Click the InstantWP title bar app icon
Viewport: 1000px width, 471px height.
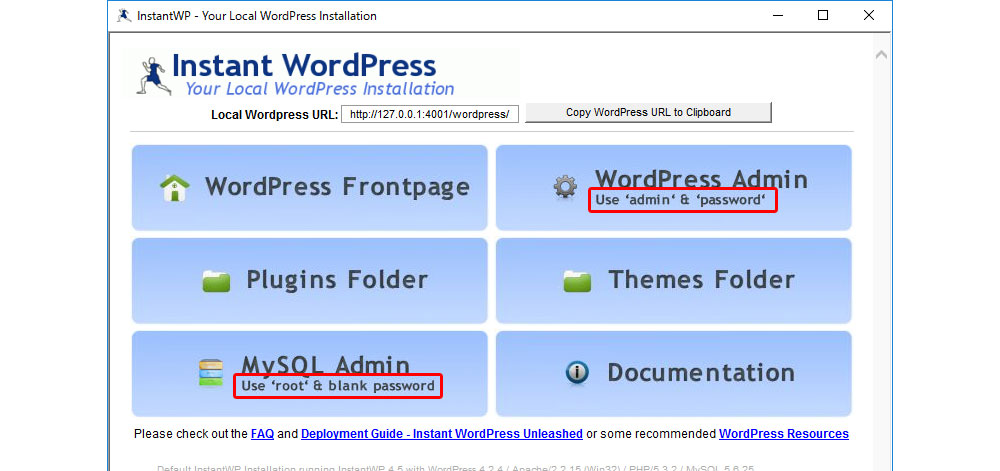click(x=124, y=15)
